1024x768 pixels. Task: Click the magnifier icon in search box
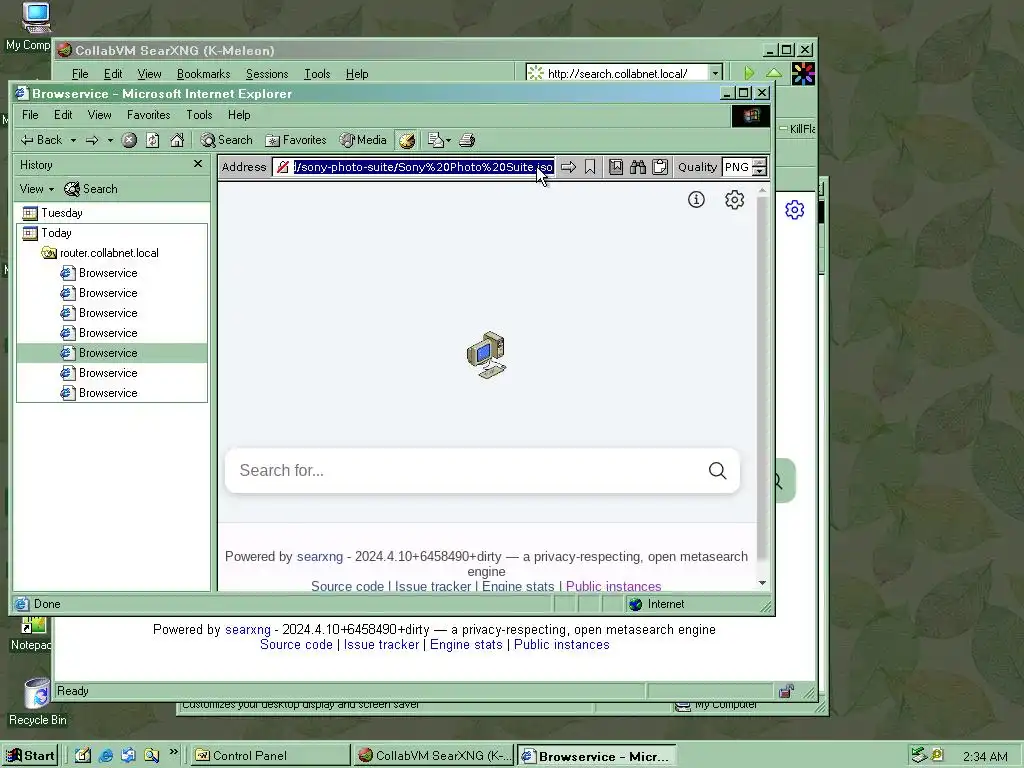tap(718, 470)
